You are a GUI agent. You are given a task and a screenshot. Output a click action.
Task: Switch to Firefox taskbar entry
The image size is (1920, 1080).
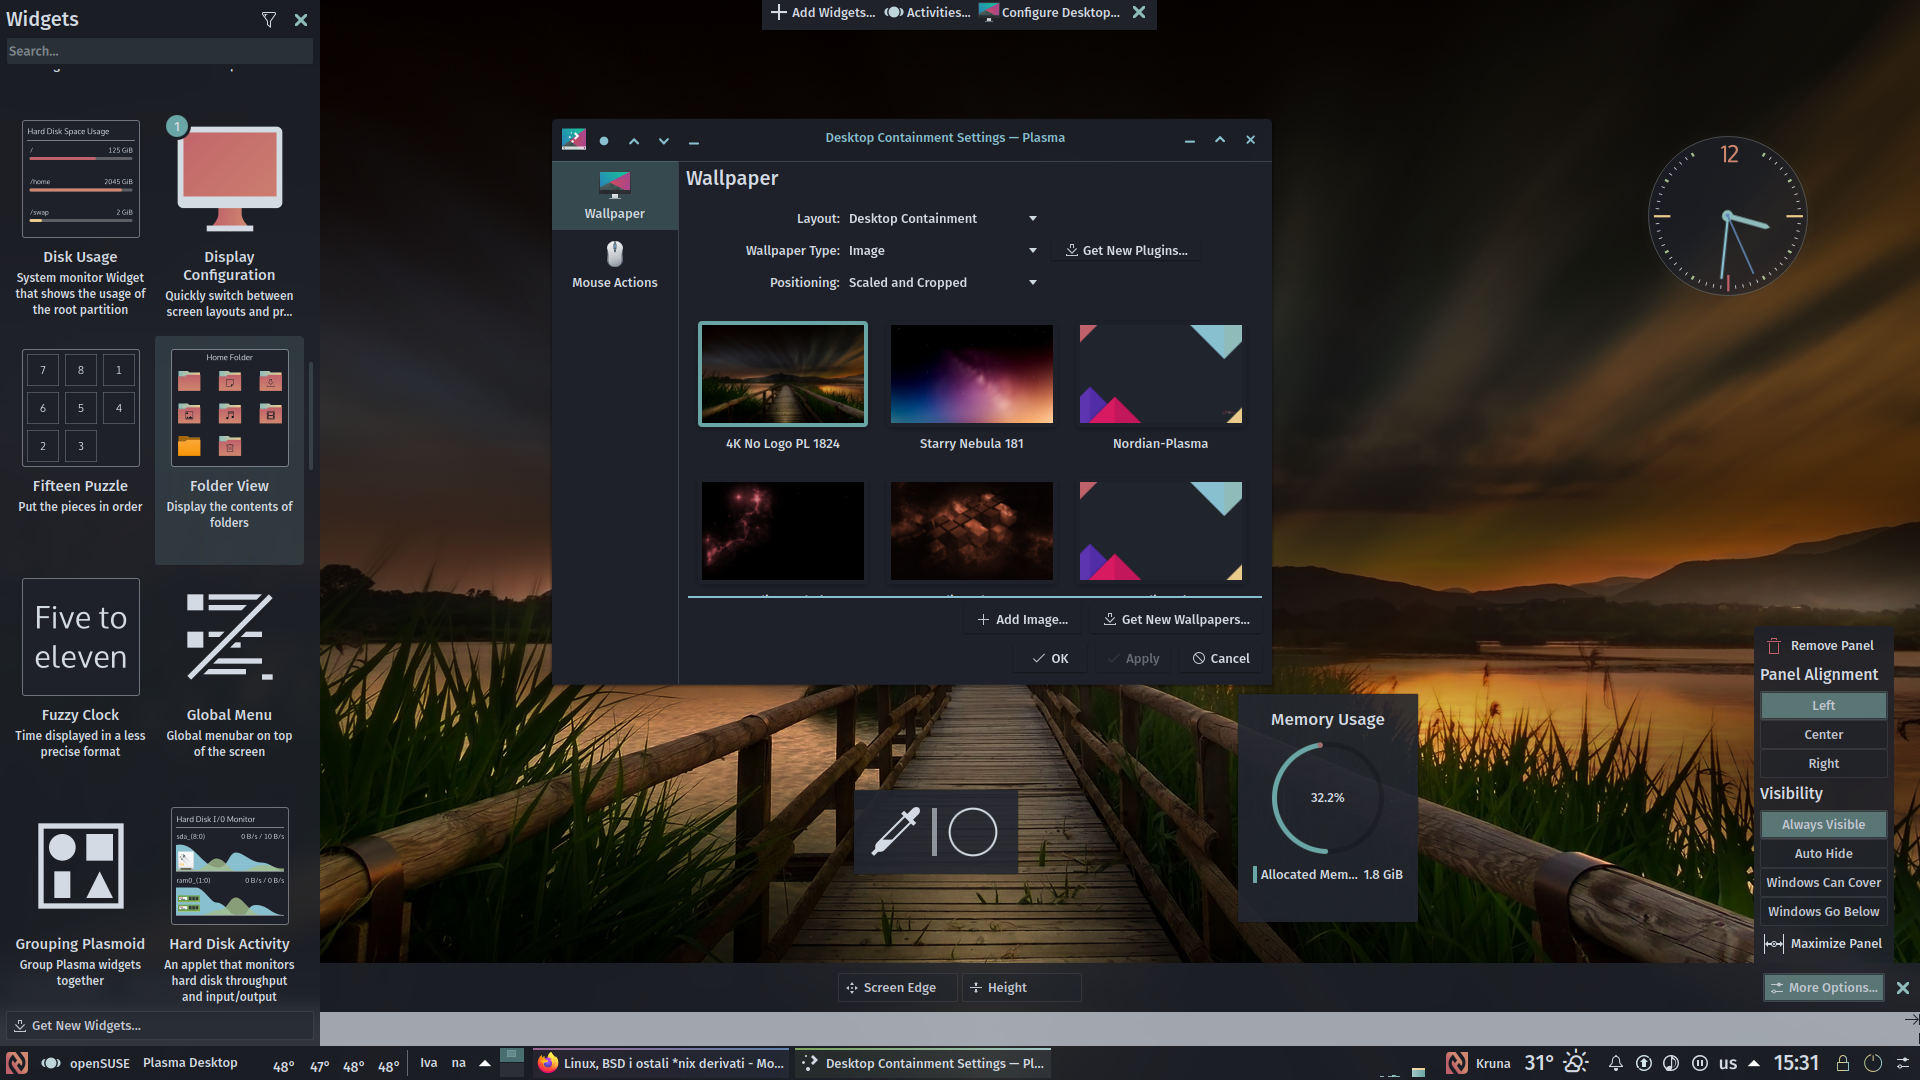coord(661,1063)
